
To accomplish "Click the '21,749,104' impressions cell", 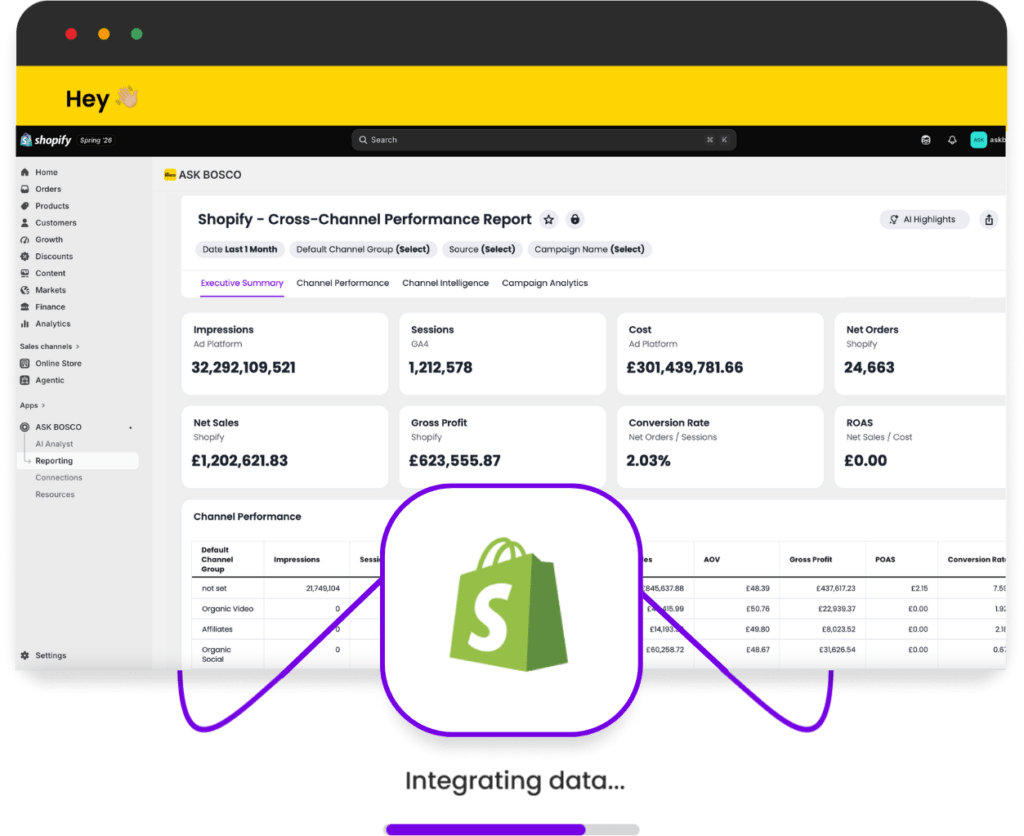I will 323,588.
